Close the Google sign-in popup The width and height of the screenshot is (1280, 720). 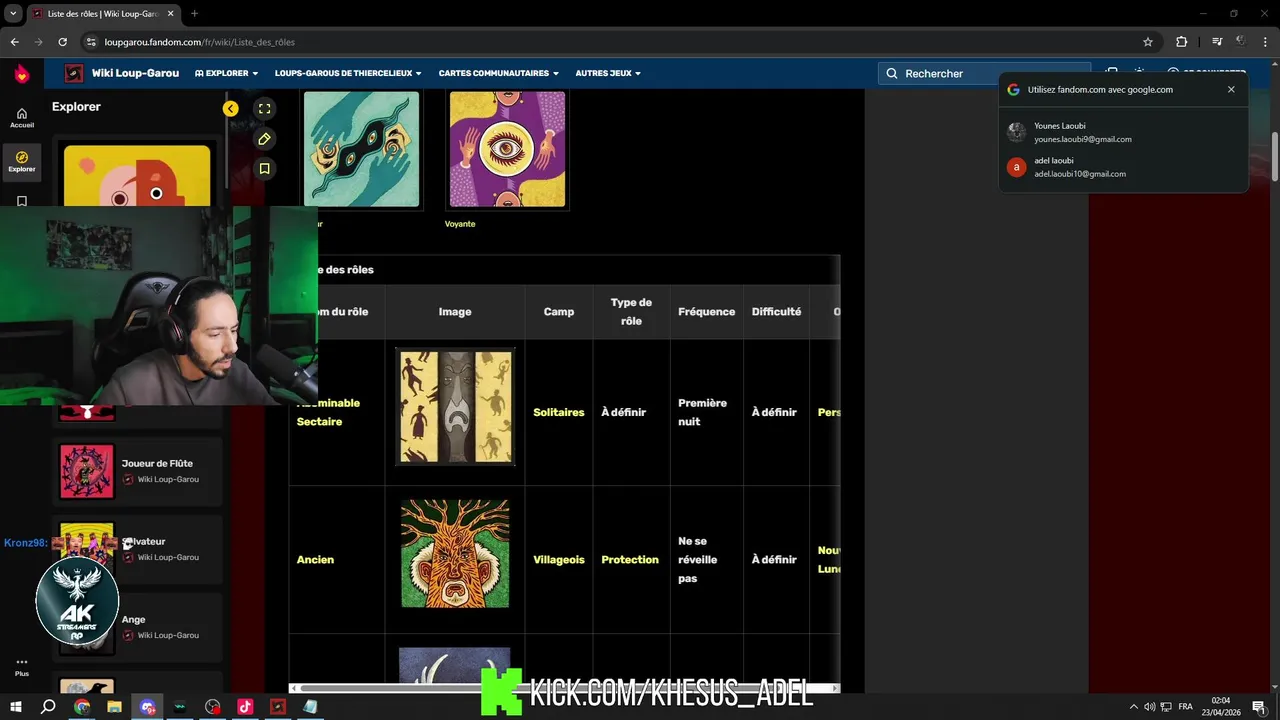coord(1231,89)
